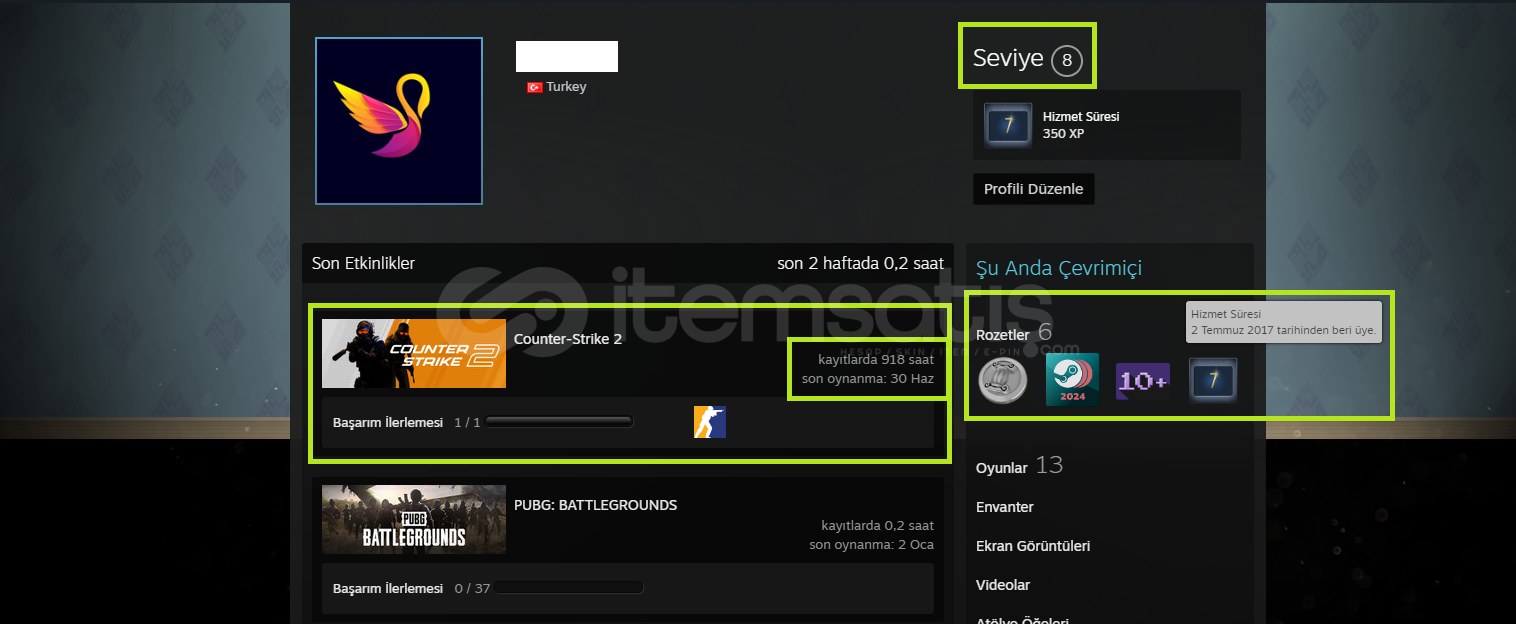Click the Counter-Strike 2 achievement progress bar
1516x624 pixels.
(559, 422)
